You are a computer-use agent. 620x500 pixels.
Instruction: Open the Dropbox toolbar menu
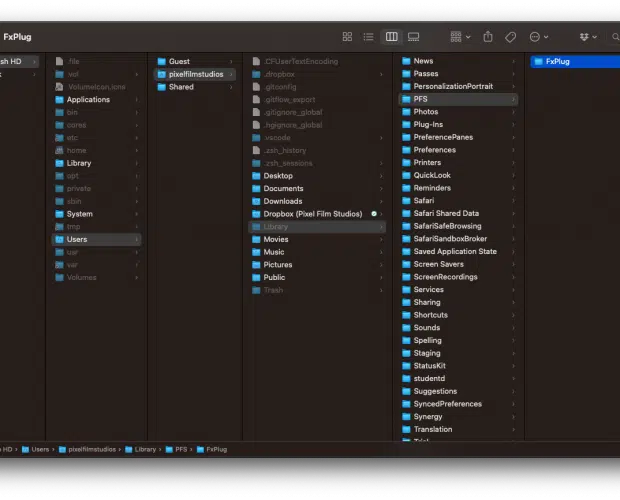[x=588, y=37]
